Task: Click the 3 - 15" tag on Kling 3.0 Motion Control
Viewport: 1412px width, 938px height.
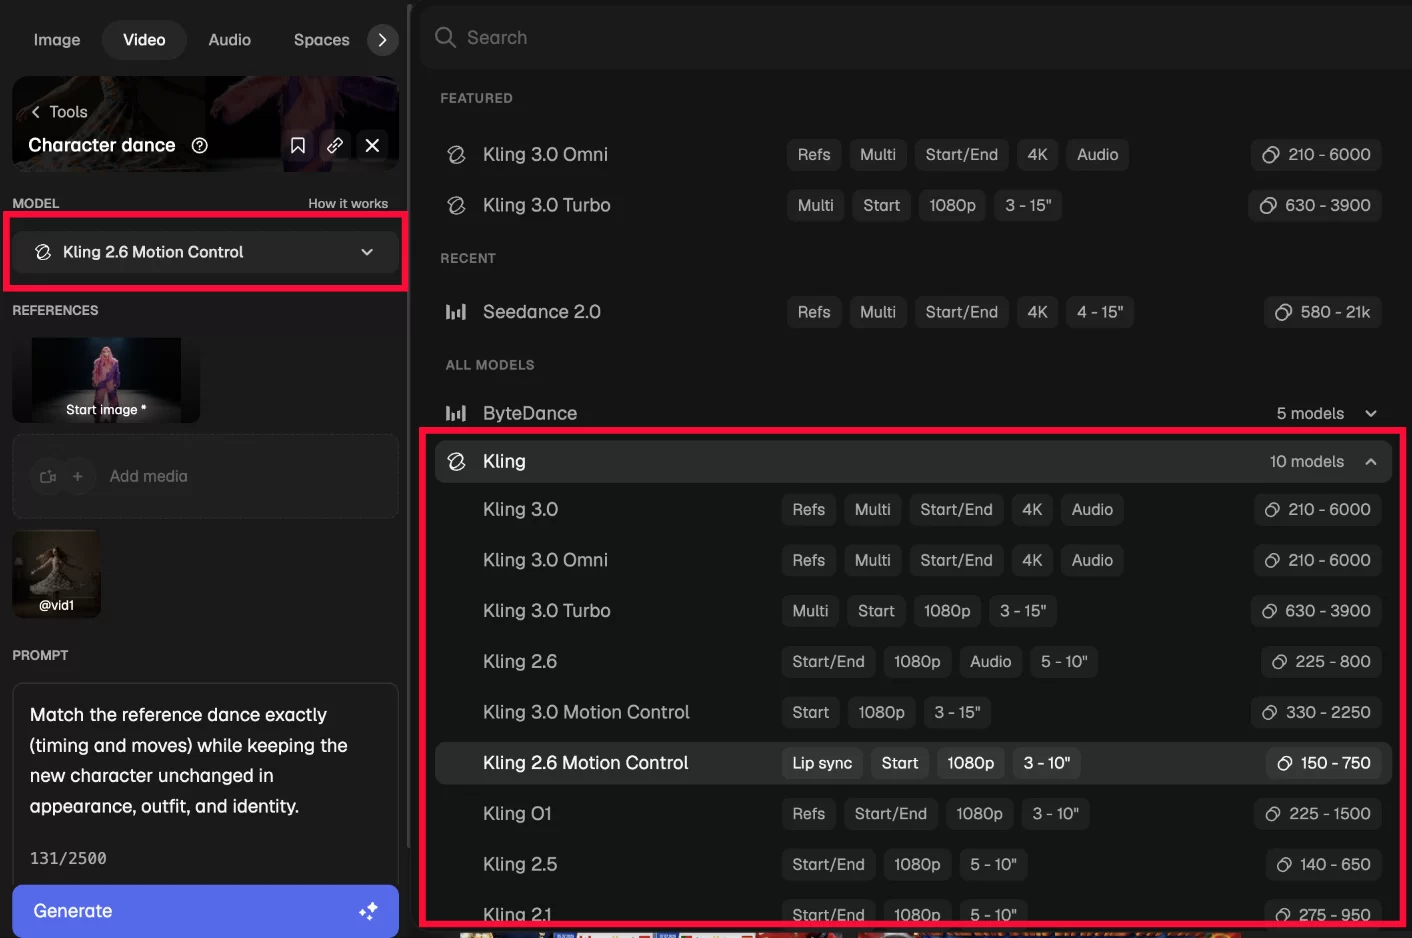Action: point(957,712)
